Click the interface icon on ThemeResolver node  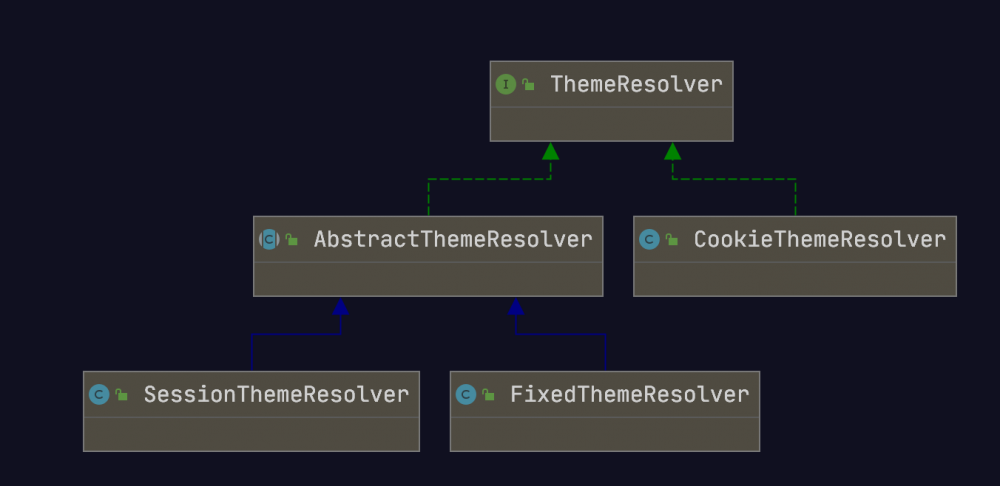pyautogui.click(x=506, y=85)
